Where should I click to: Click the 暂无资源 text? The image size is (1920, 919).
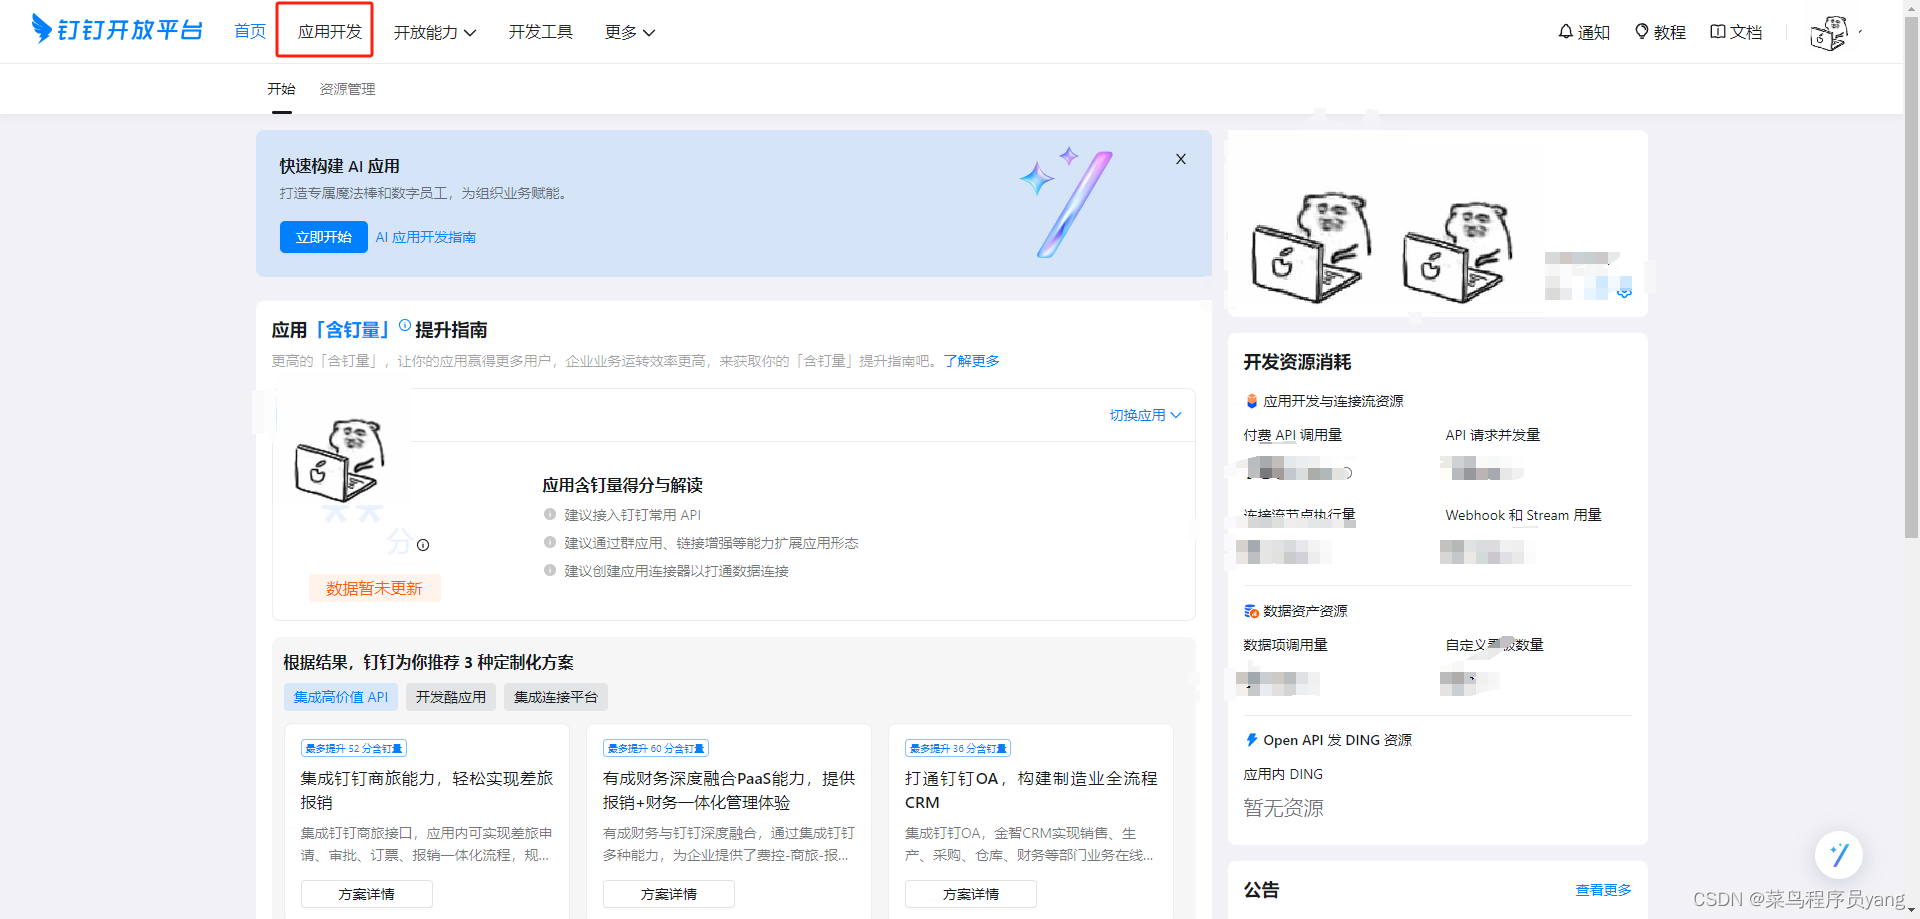pos(1283,808)
